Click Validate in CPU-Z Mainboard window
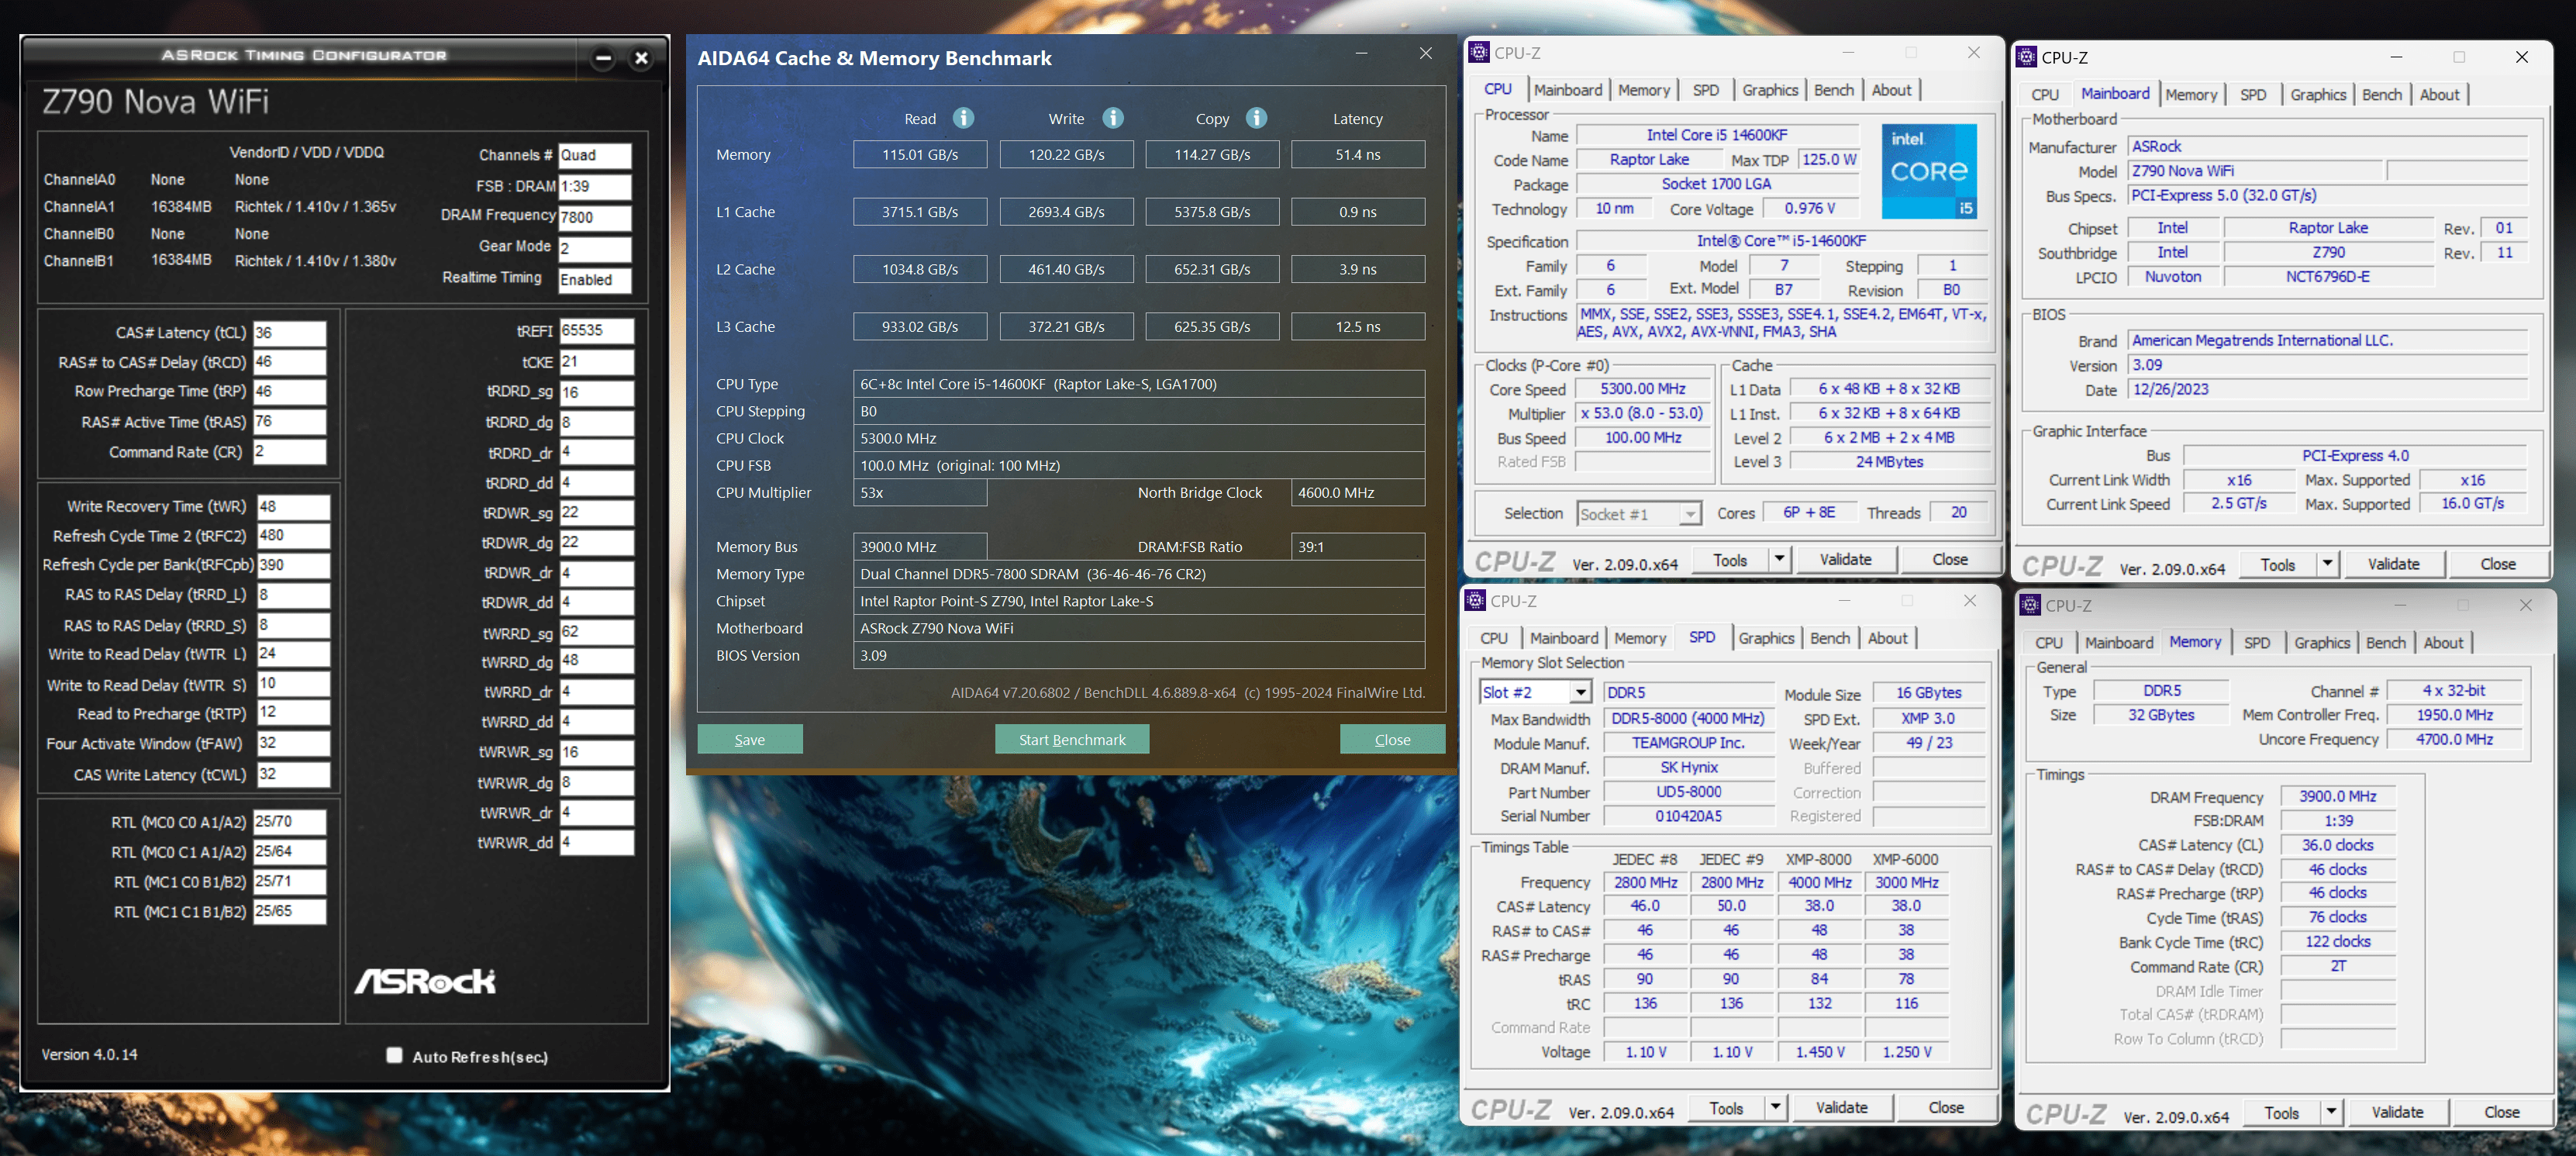 (2393, 564)
